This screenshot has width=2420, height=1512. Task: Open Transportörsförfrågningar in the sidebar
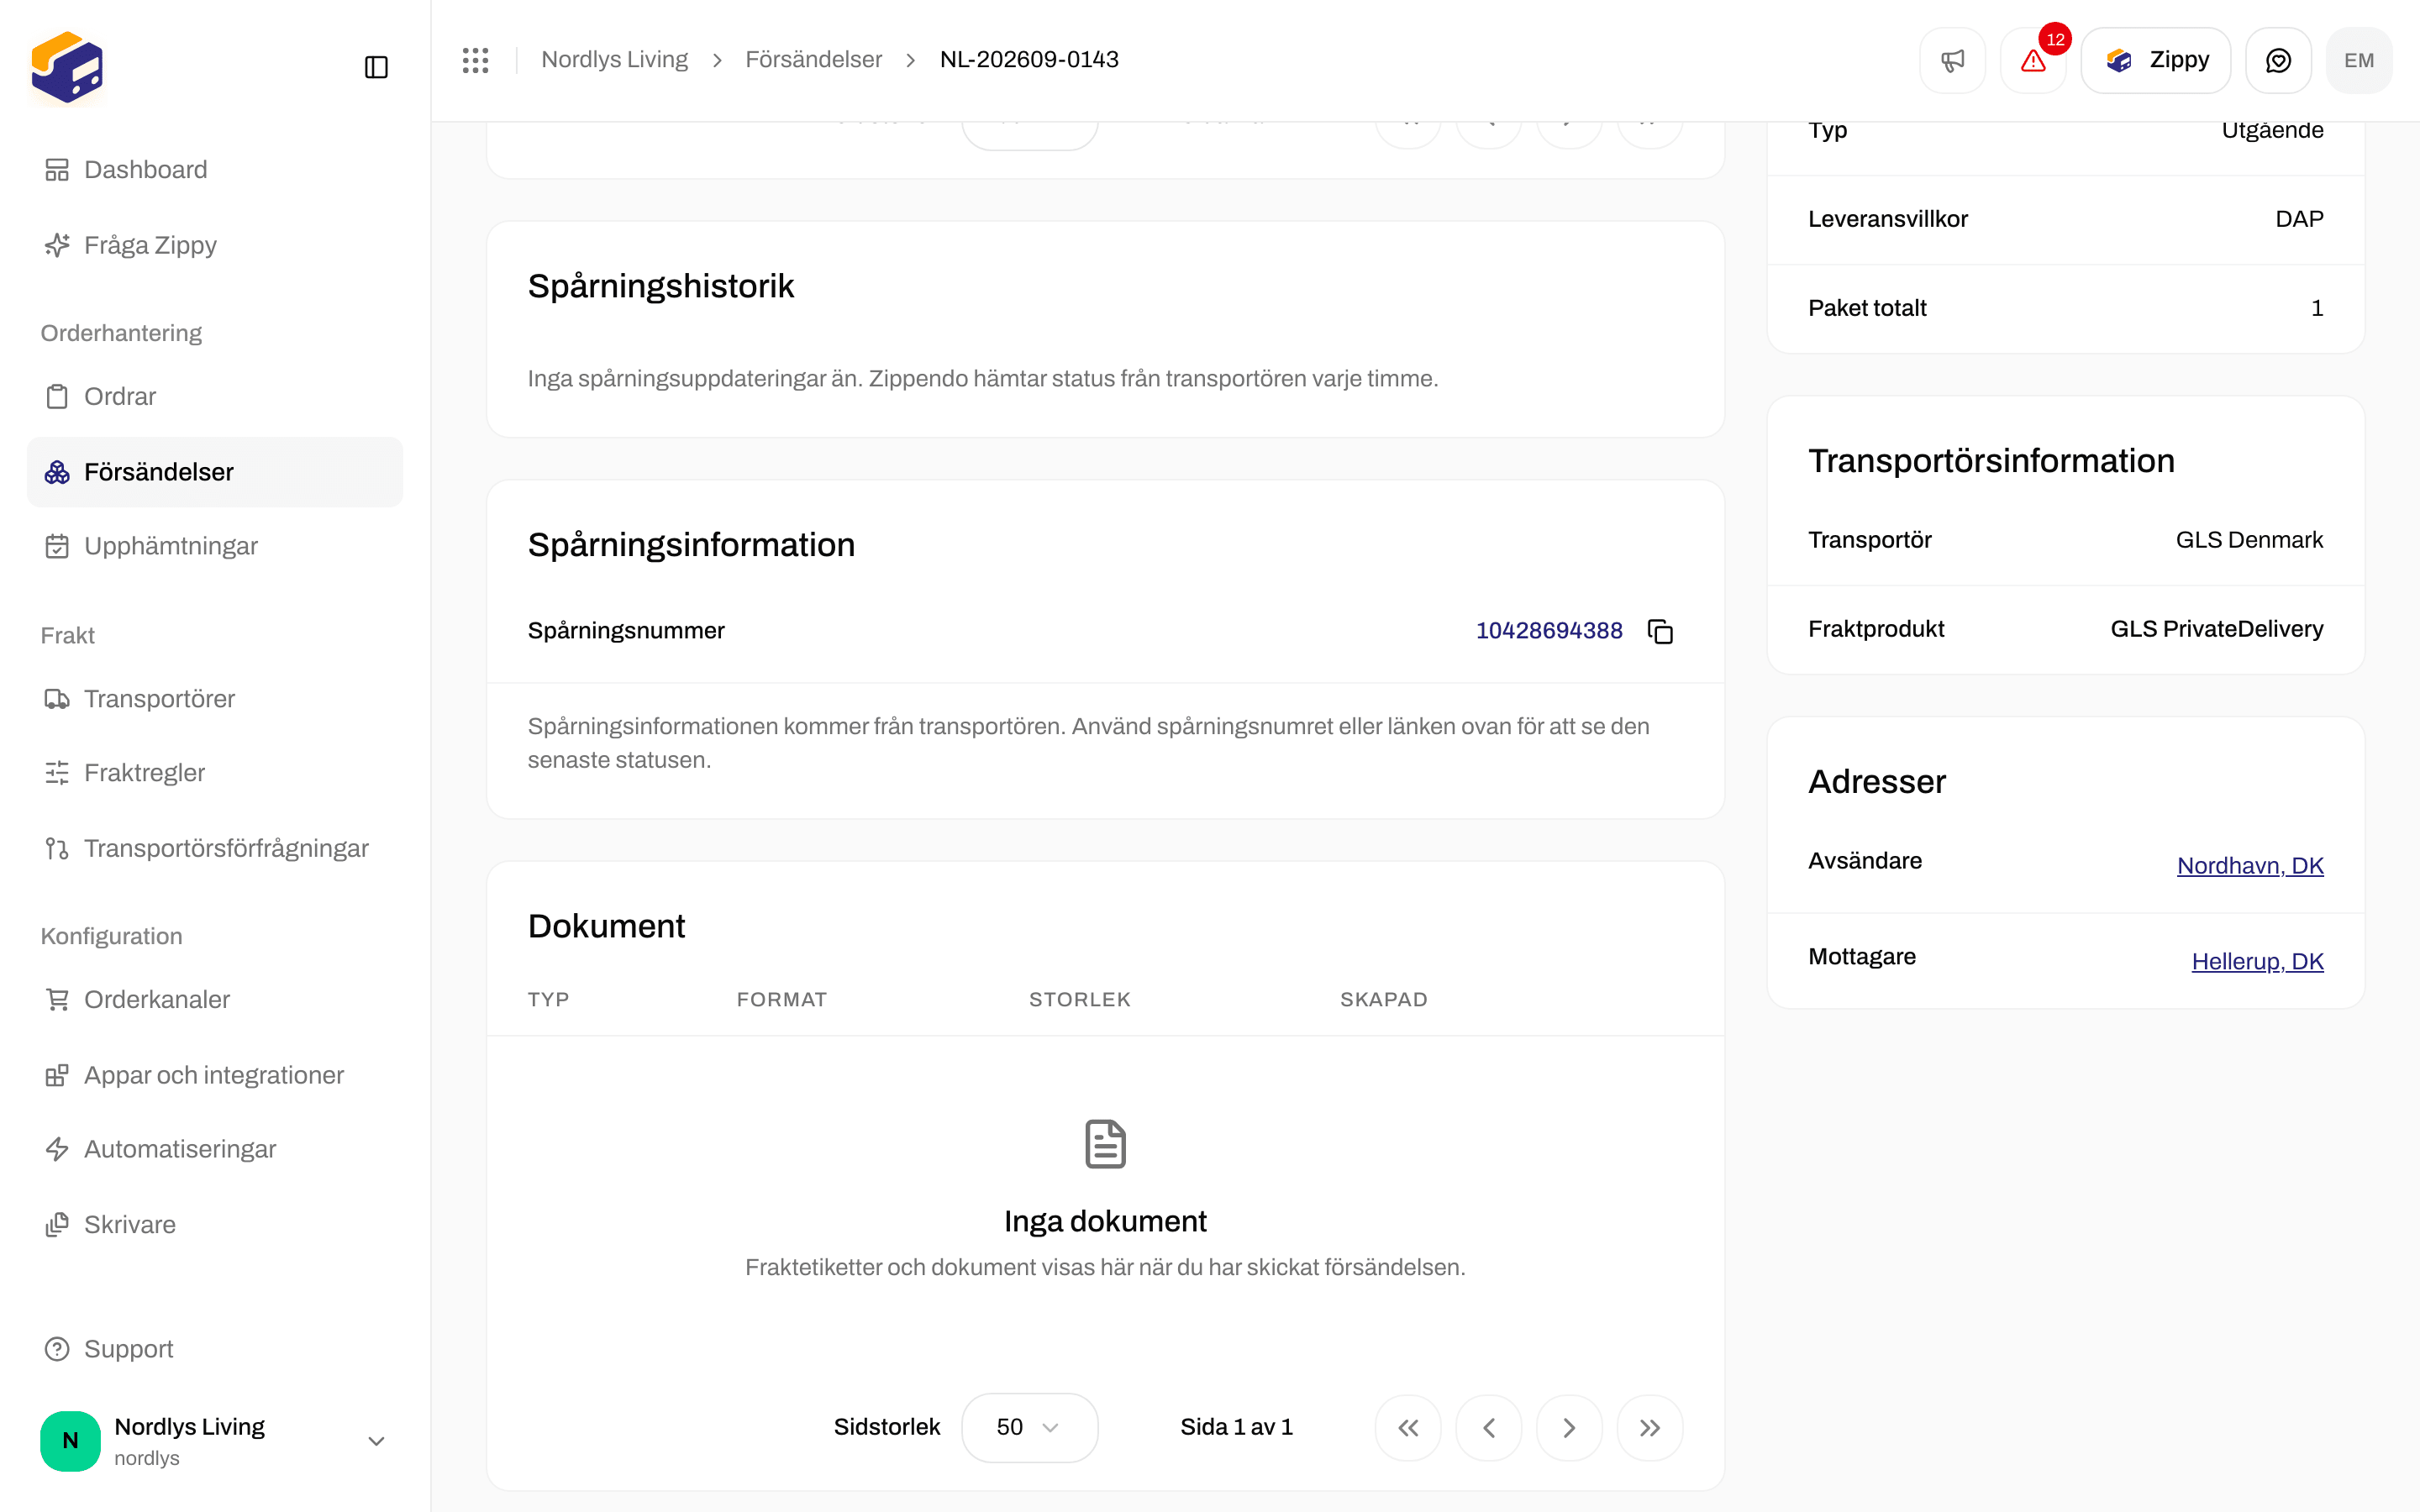pos(215,848)
